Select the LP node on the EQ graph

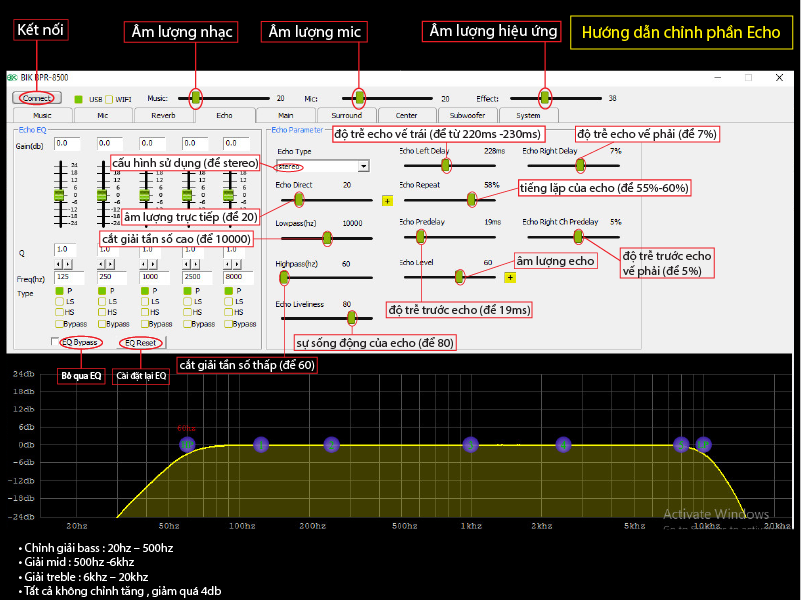tap(703, 445)
